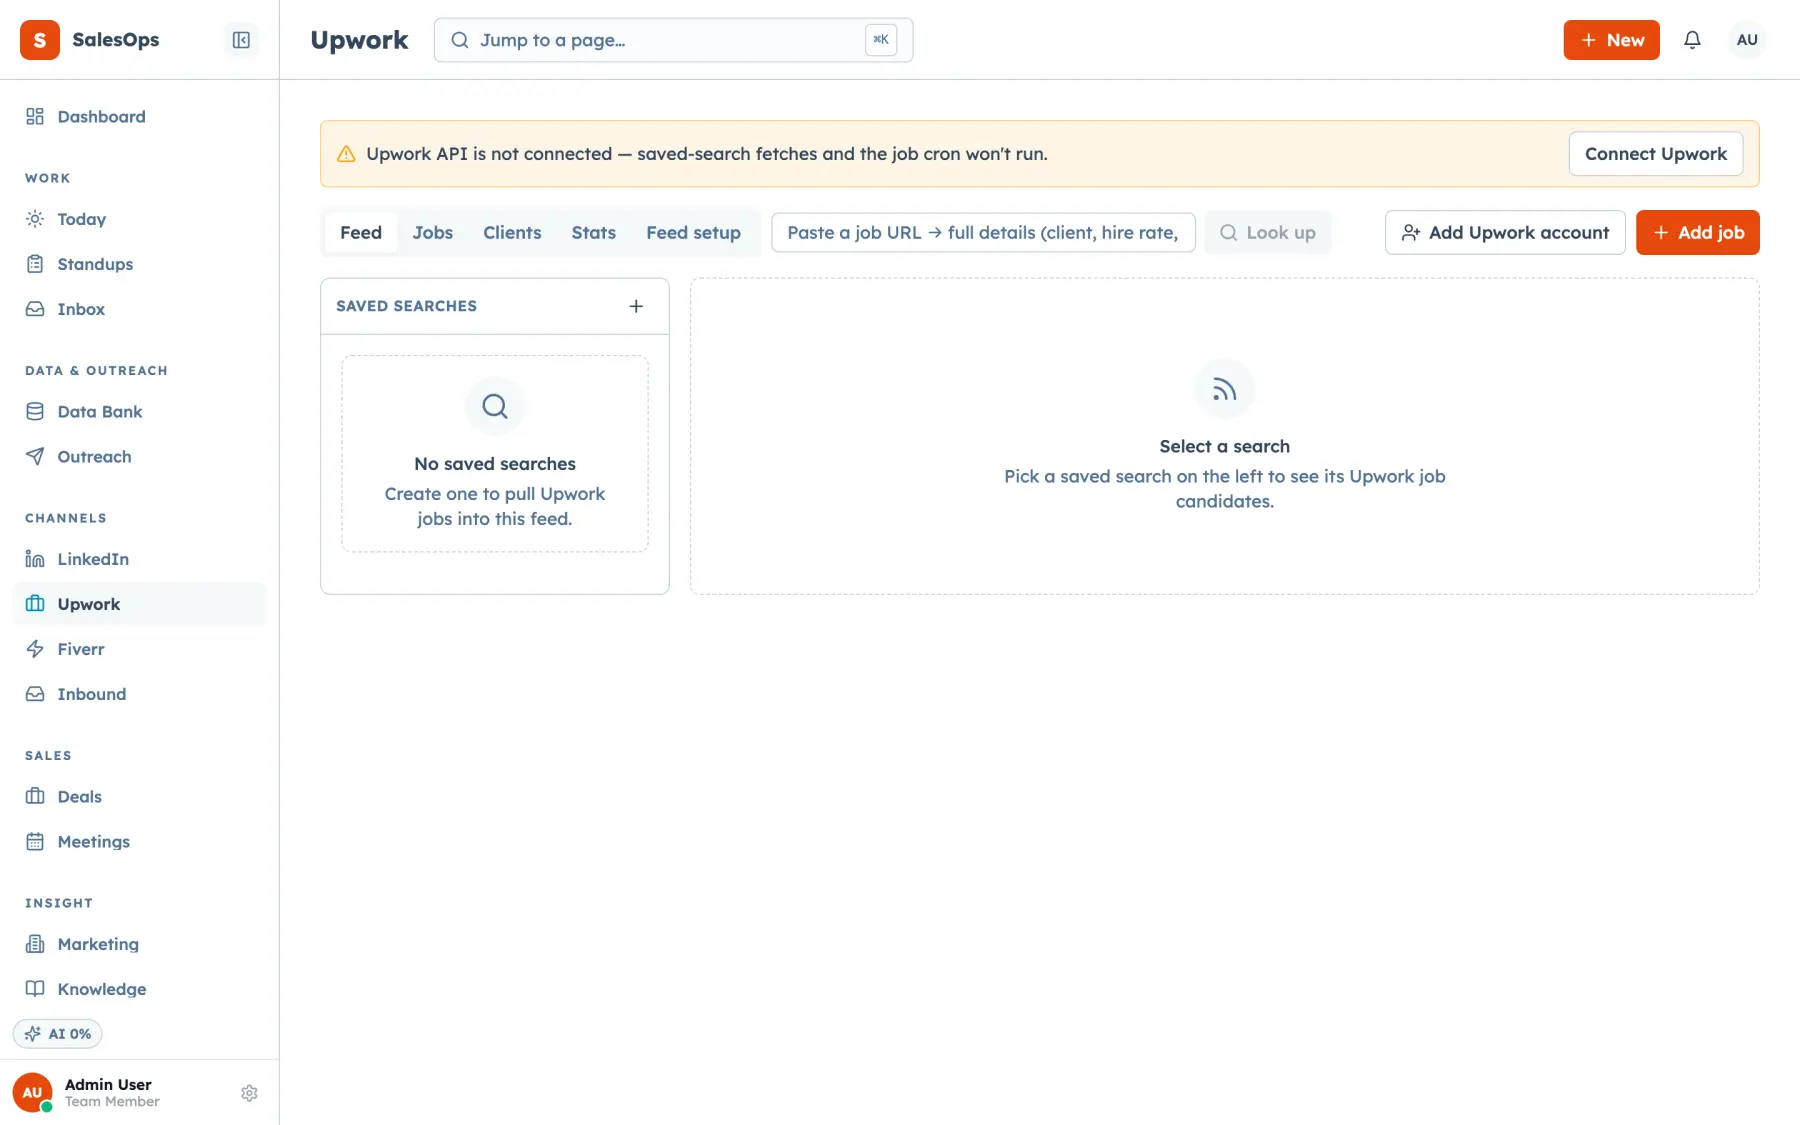Screen dimensions: 1800x1125
Task: Click the Marketing building icon
Action: point(35,944)
